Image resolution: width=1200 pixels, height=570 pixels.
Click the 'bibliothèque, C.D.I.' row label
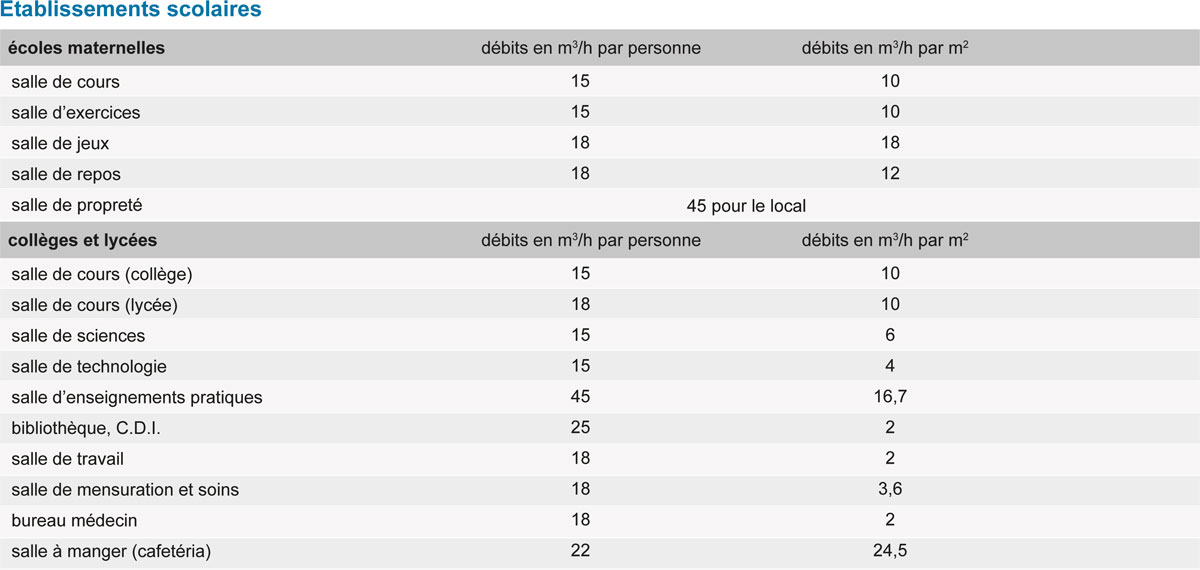click(x=86, y=428)
